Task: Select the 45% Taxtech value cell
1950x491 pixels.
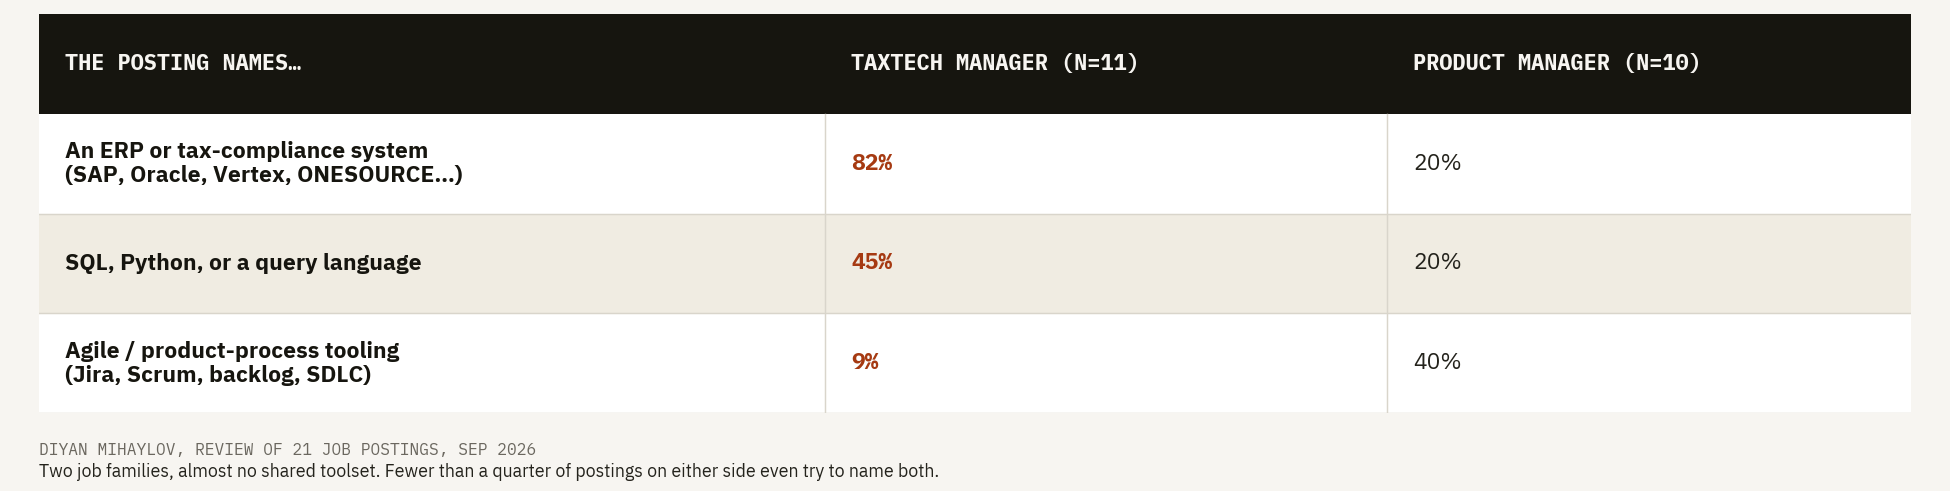Action: (x=1106, y=263)
